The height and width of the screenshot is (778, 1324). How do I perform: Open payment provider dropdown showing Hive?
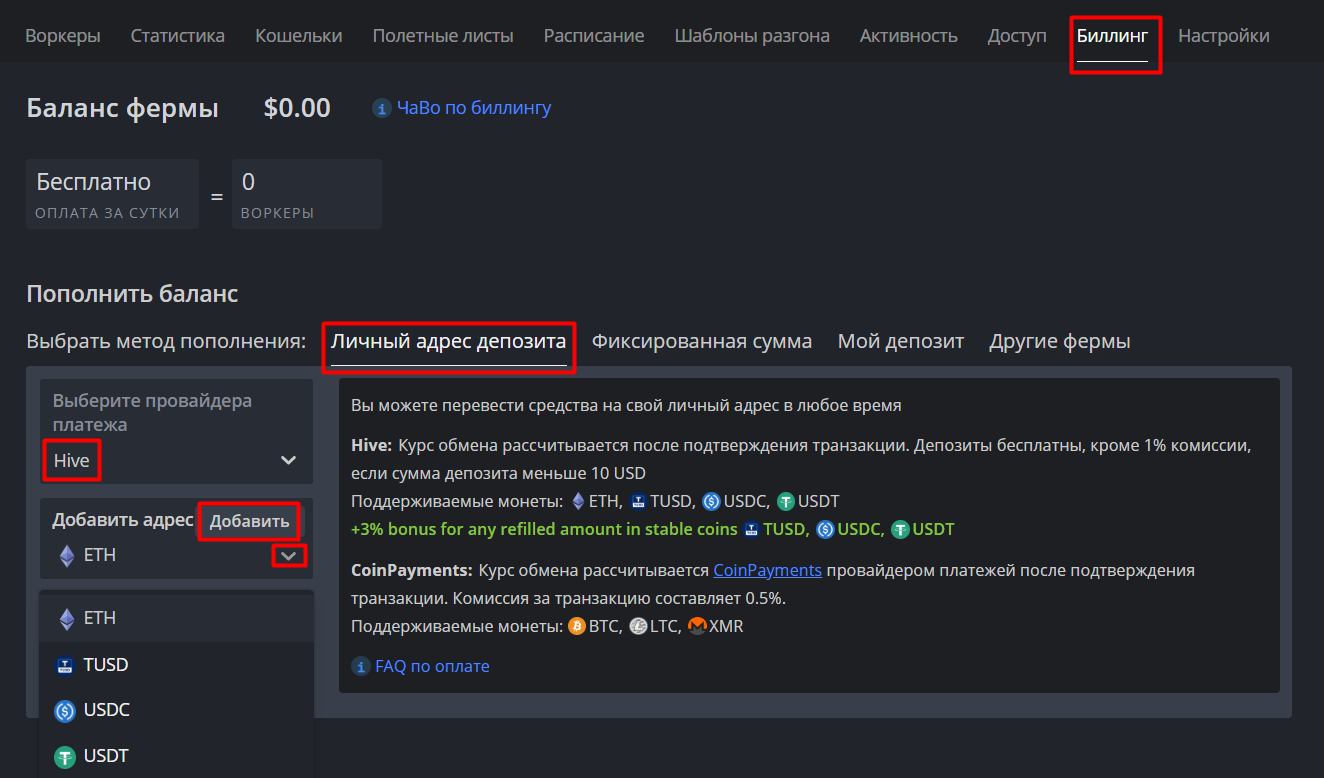pyautogui.click(x=176, y=432)
